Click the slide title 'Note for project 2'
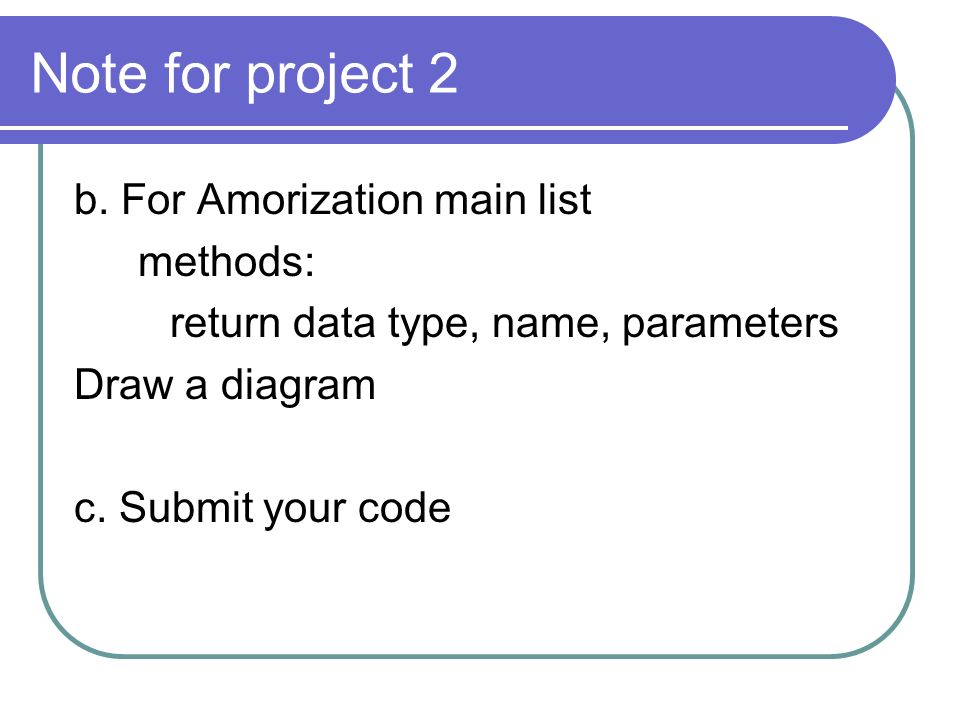960x720 pixels. 244,75
